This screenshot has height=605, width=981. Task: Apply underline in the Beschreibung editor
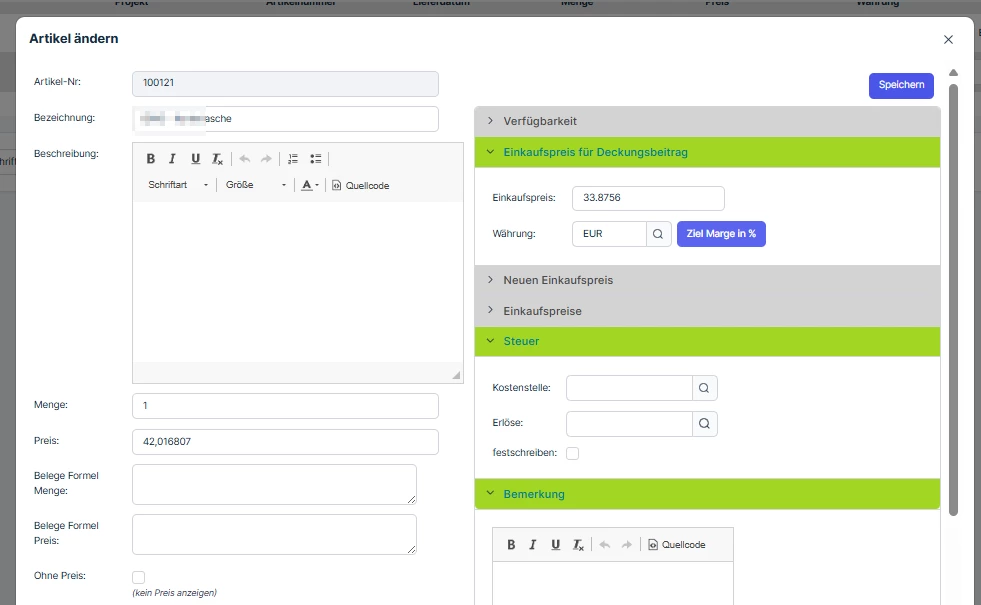point(195,159)
